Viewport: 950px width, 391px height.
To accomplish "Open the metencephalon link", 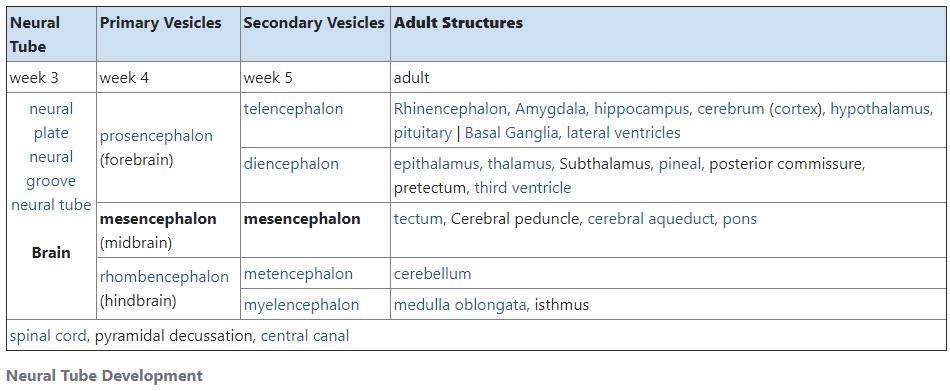I will click(x=298, y=274).
